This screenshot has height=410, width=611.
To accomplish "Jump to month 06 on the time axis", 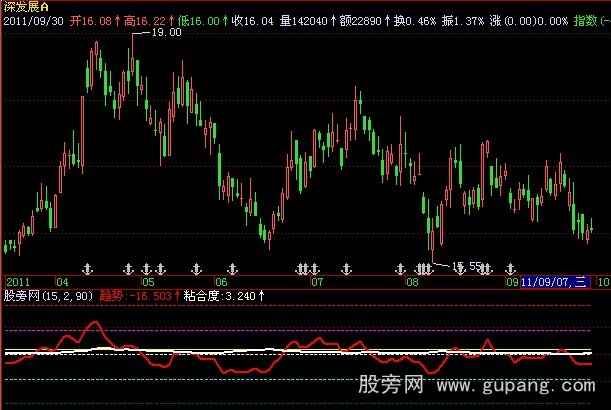I will [221, 282].
